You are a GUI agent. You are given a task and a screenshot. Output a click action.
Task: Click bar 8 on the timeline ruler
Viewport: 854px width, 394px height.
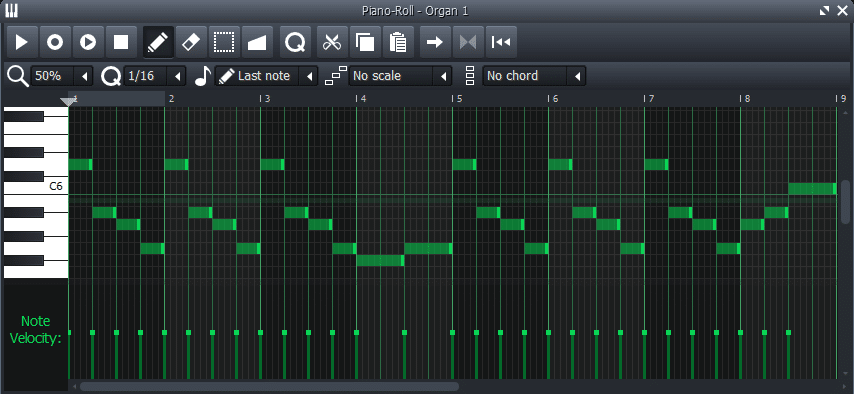[x=745, y=99]
